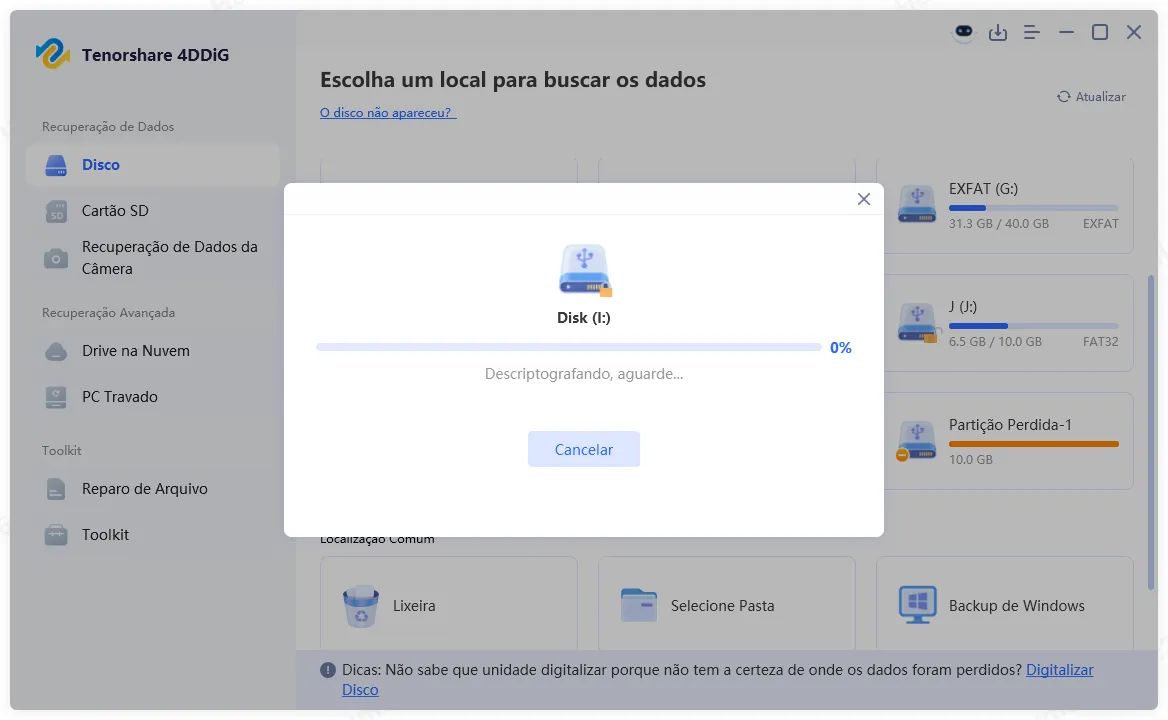
Task: Click Atualizar to refresh drives
Action: (1091, 96)
